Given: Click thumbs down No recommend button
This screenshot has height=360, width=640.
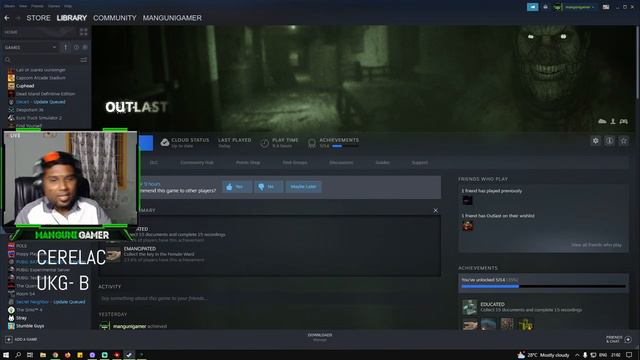Looking at the screenshot, I should [x=268, y=187].
